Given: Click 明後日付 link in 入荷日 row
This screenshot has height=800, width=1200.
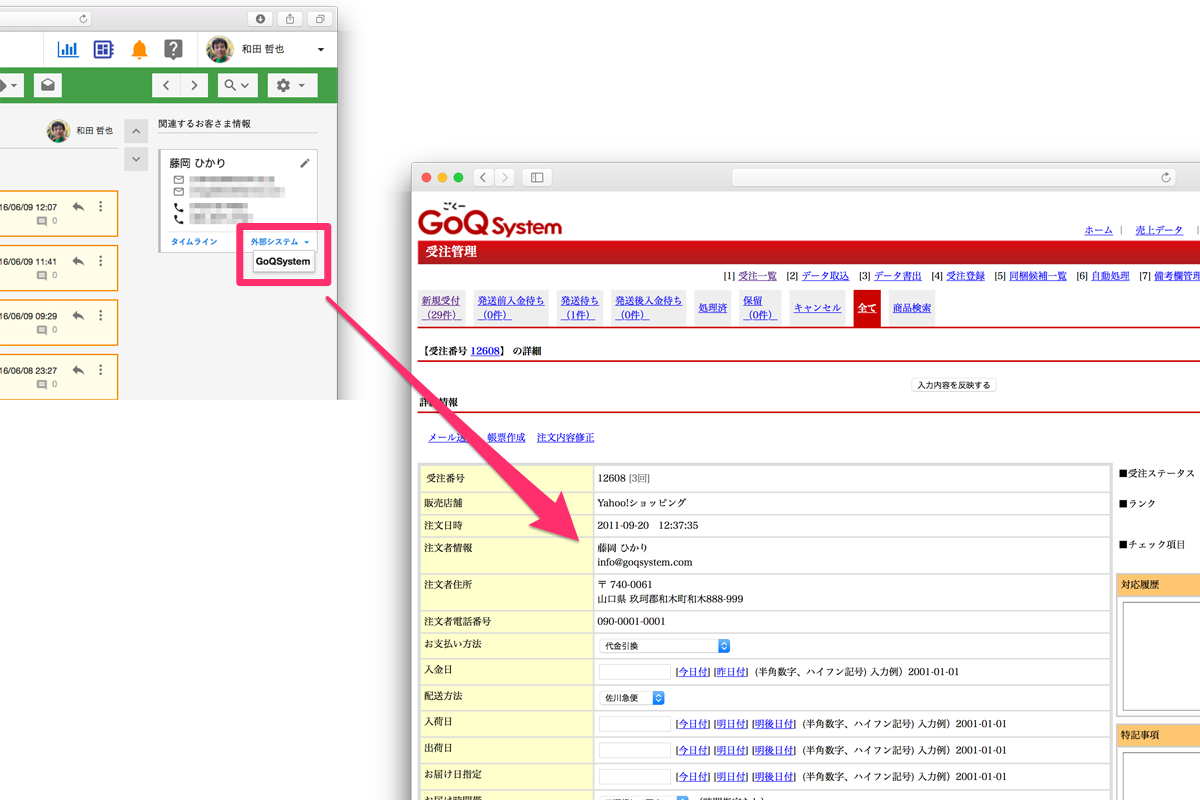Looking at the screenshot, I should 775,724.
